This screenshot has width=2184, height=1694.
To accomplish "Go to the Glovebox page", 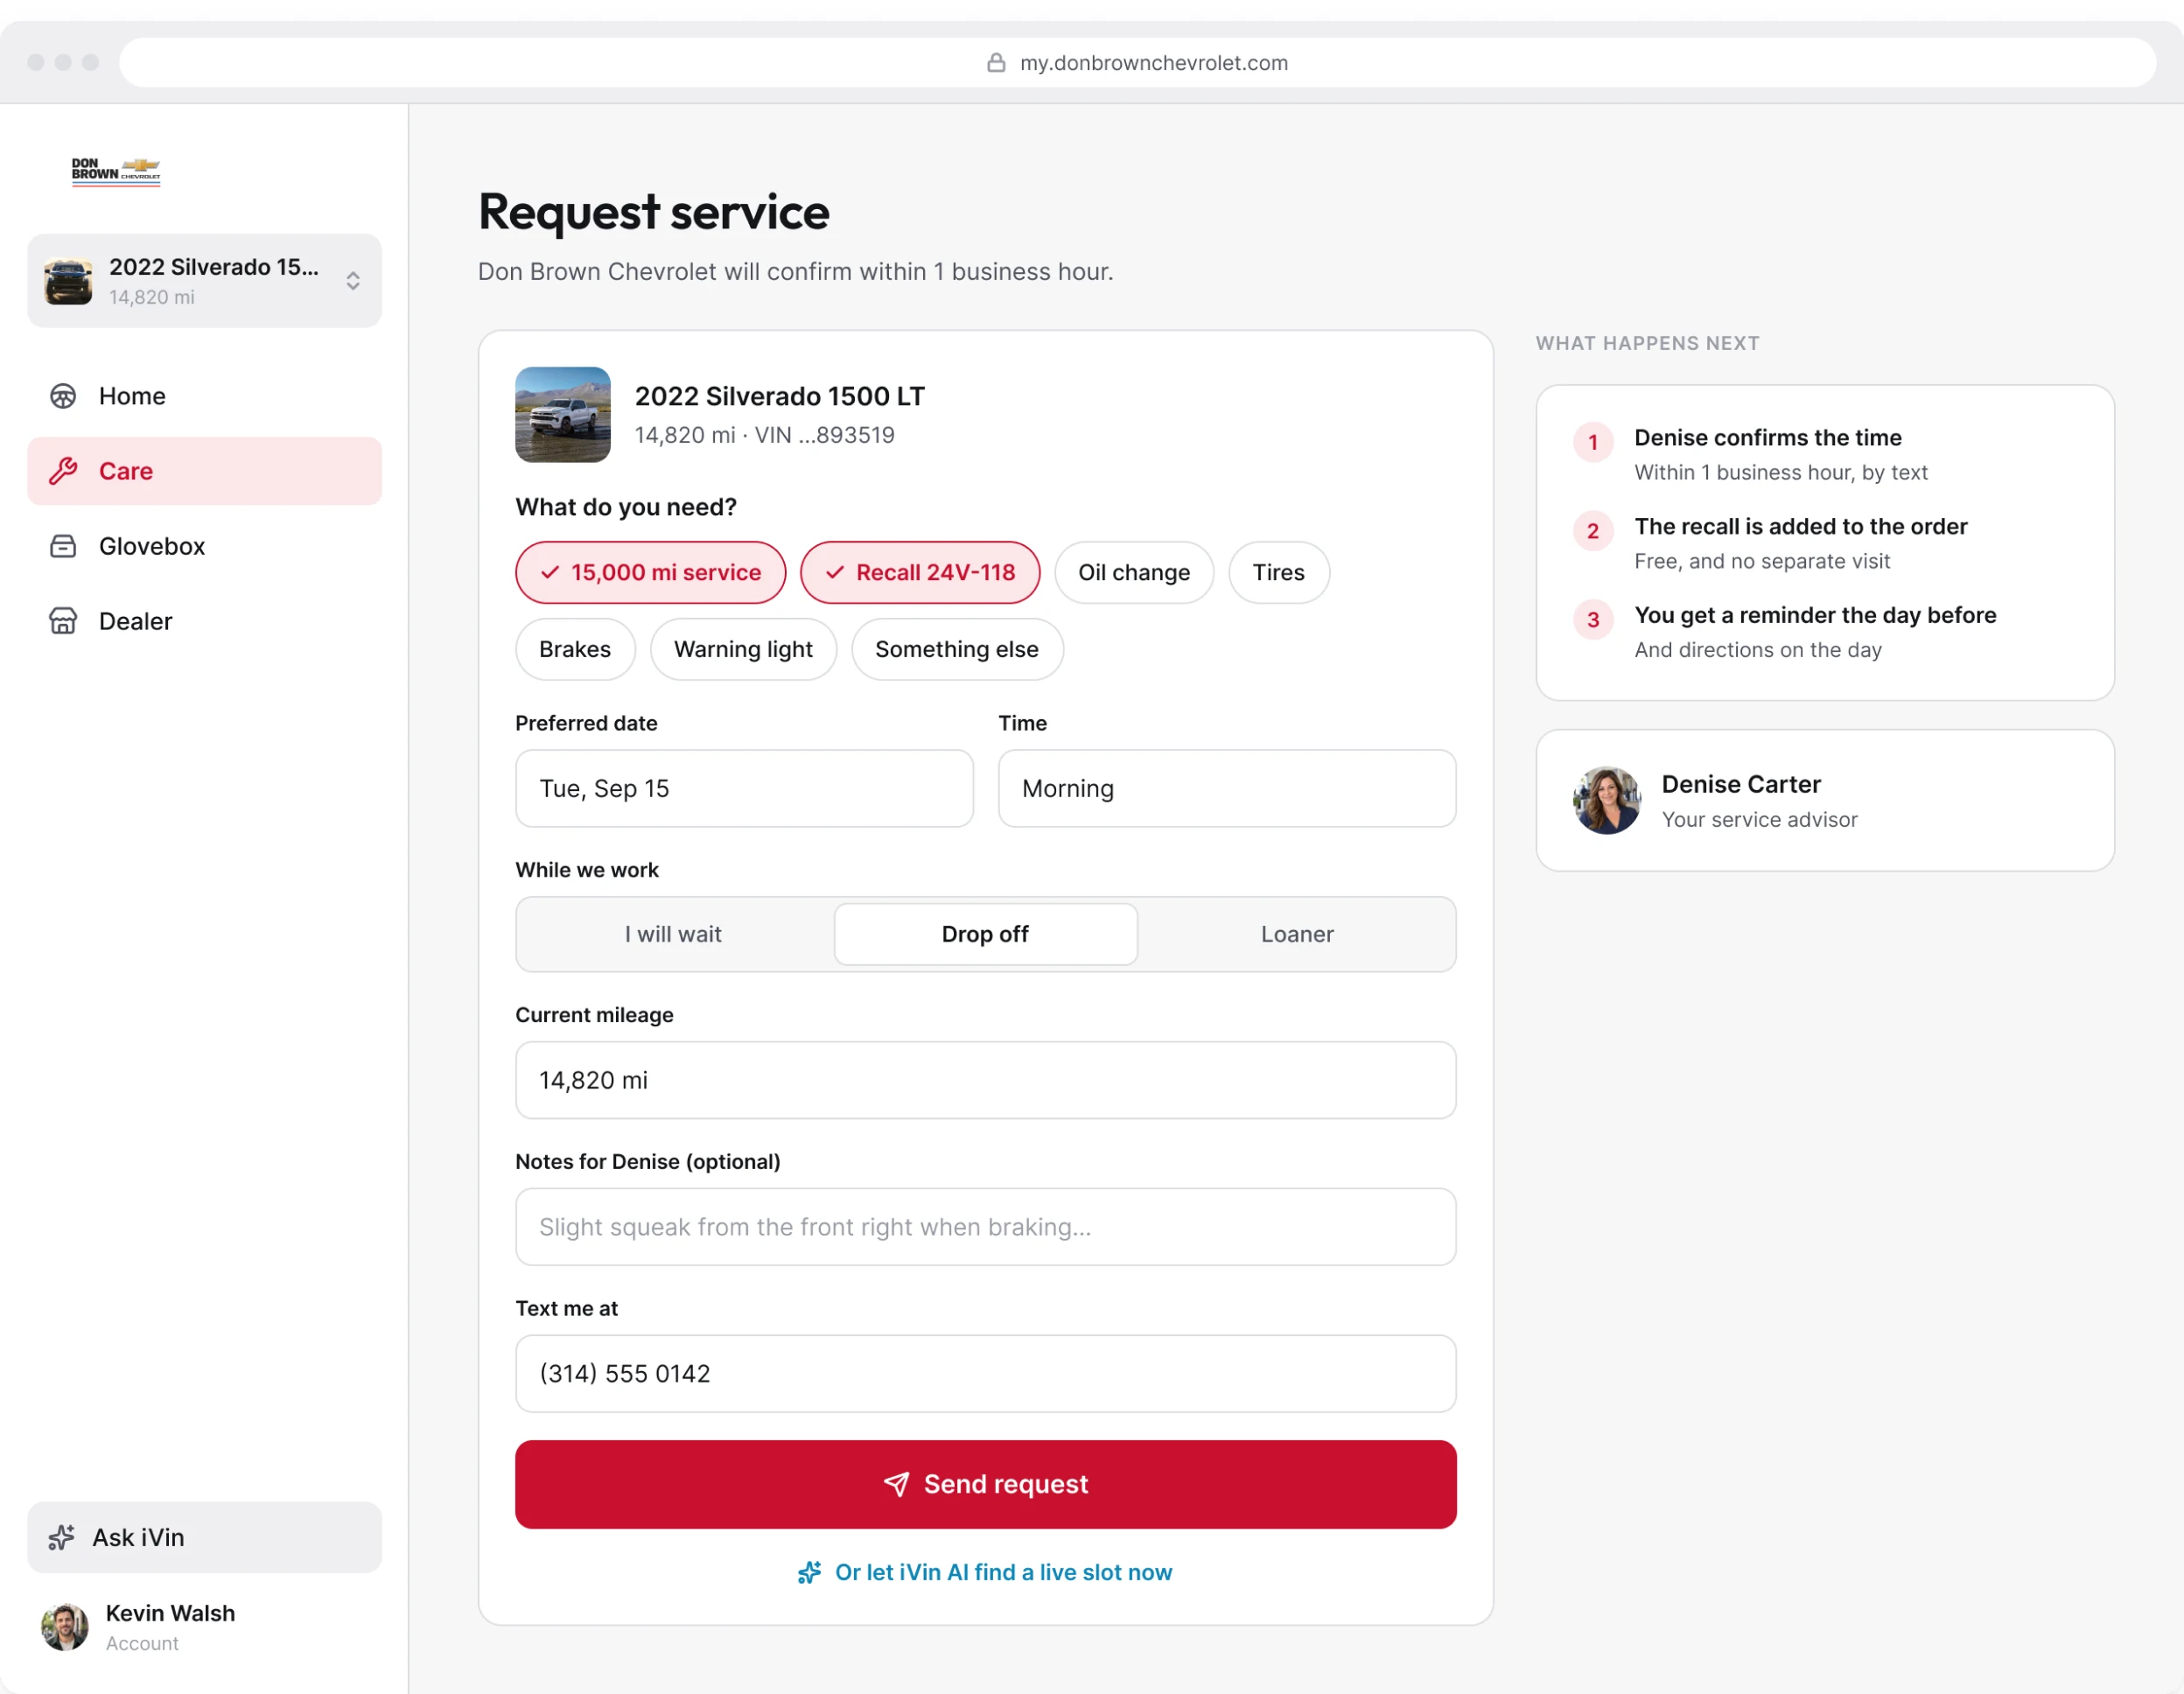I will pyautogui.click(x=204, y=546).
